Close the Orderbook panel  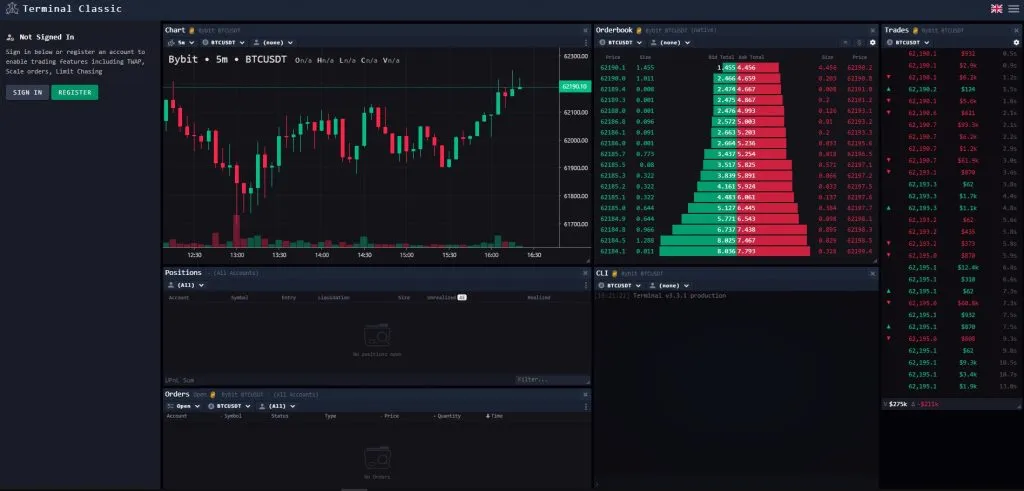tap(872, 30)
